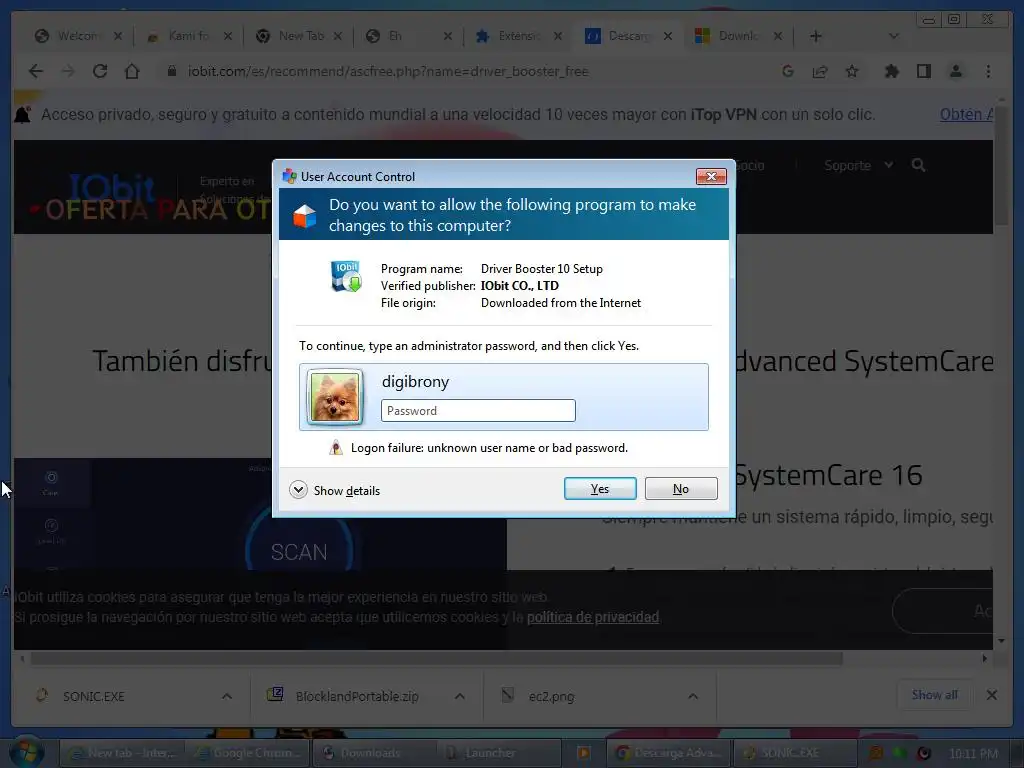Switch to SONIC.EXE taskbar window

794,753
